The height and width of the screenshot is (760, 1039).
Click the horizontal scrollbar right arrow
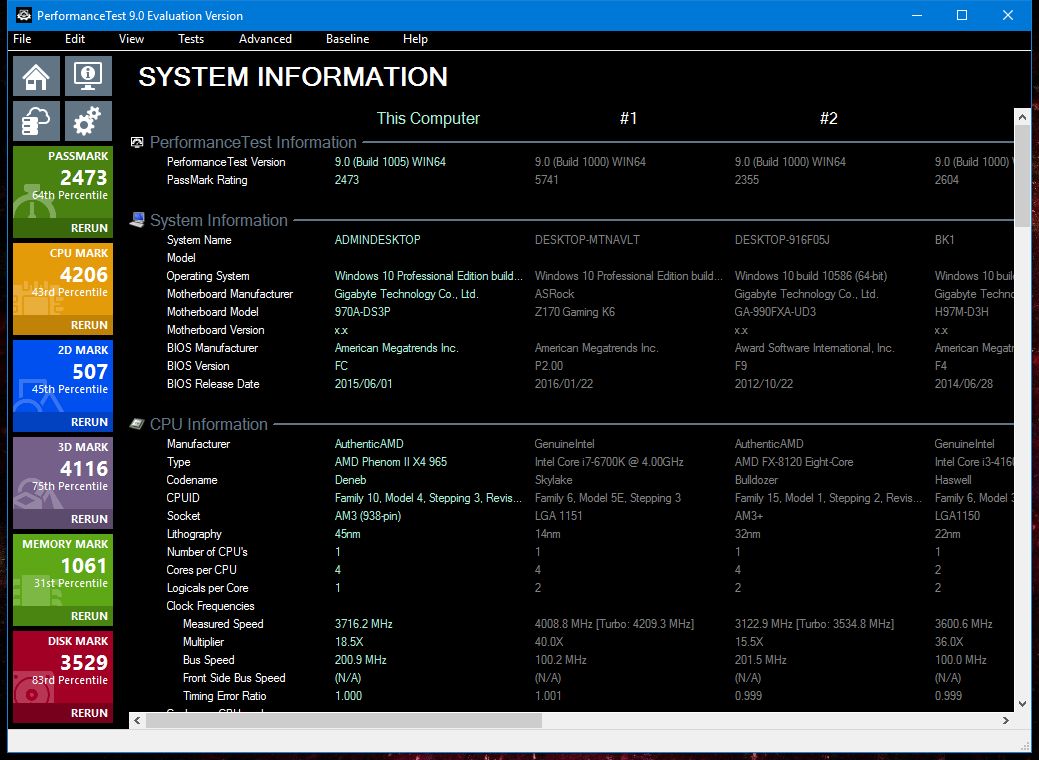[x=1006, y=720]
